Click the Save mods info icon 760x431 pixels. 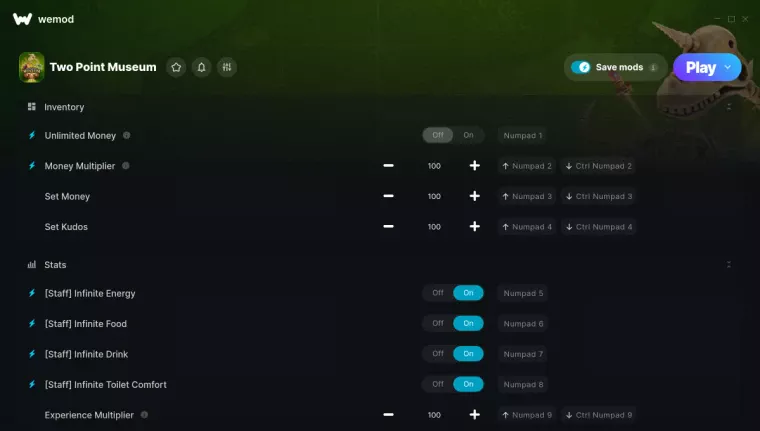pos(653,67)
